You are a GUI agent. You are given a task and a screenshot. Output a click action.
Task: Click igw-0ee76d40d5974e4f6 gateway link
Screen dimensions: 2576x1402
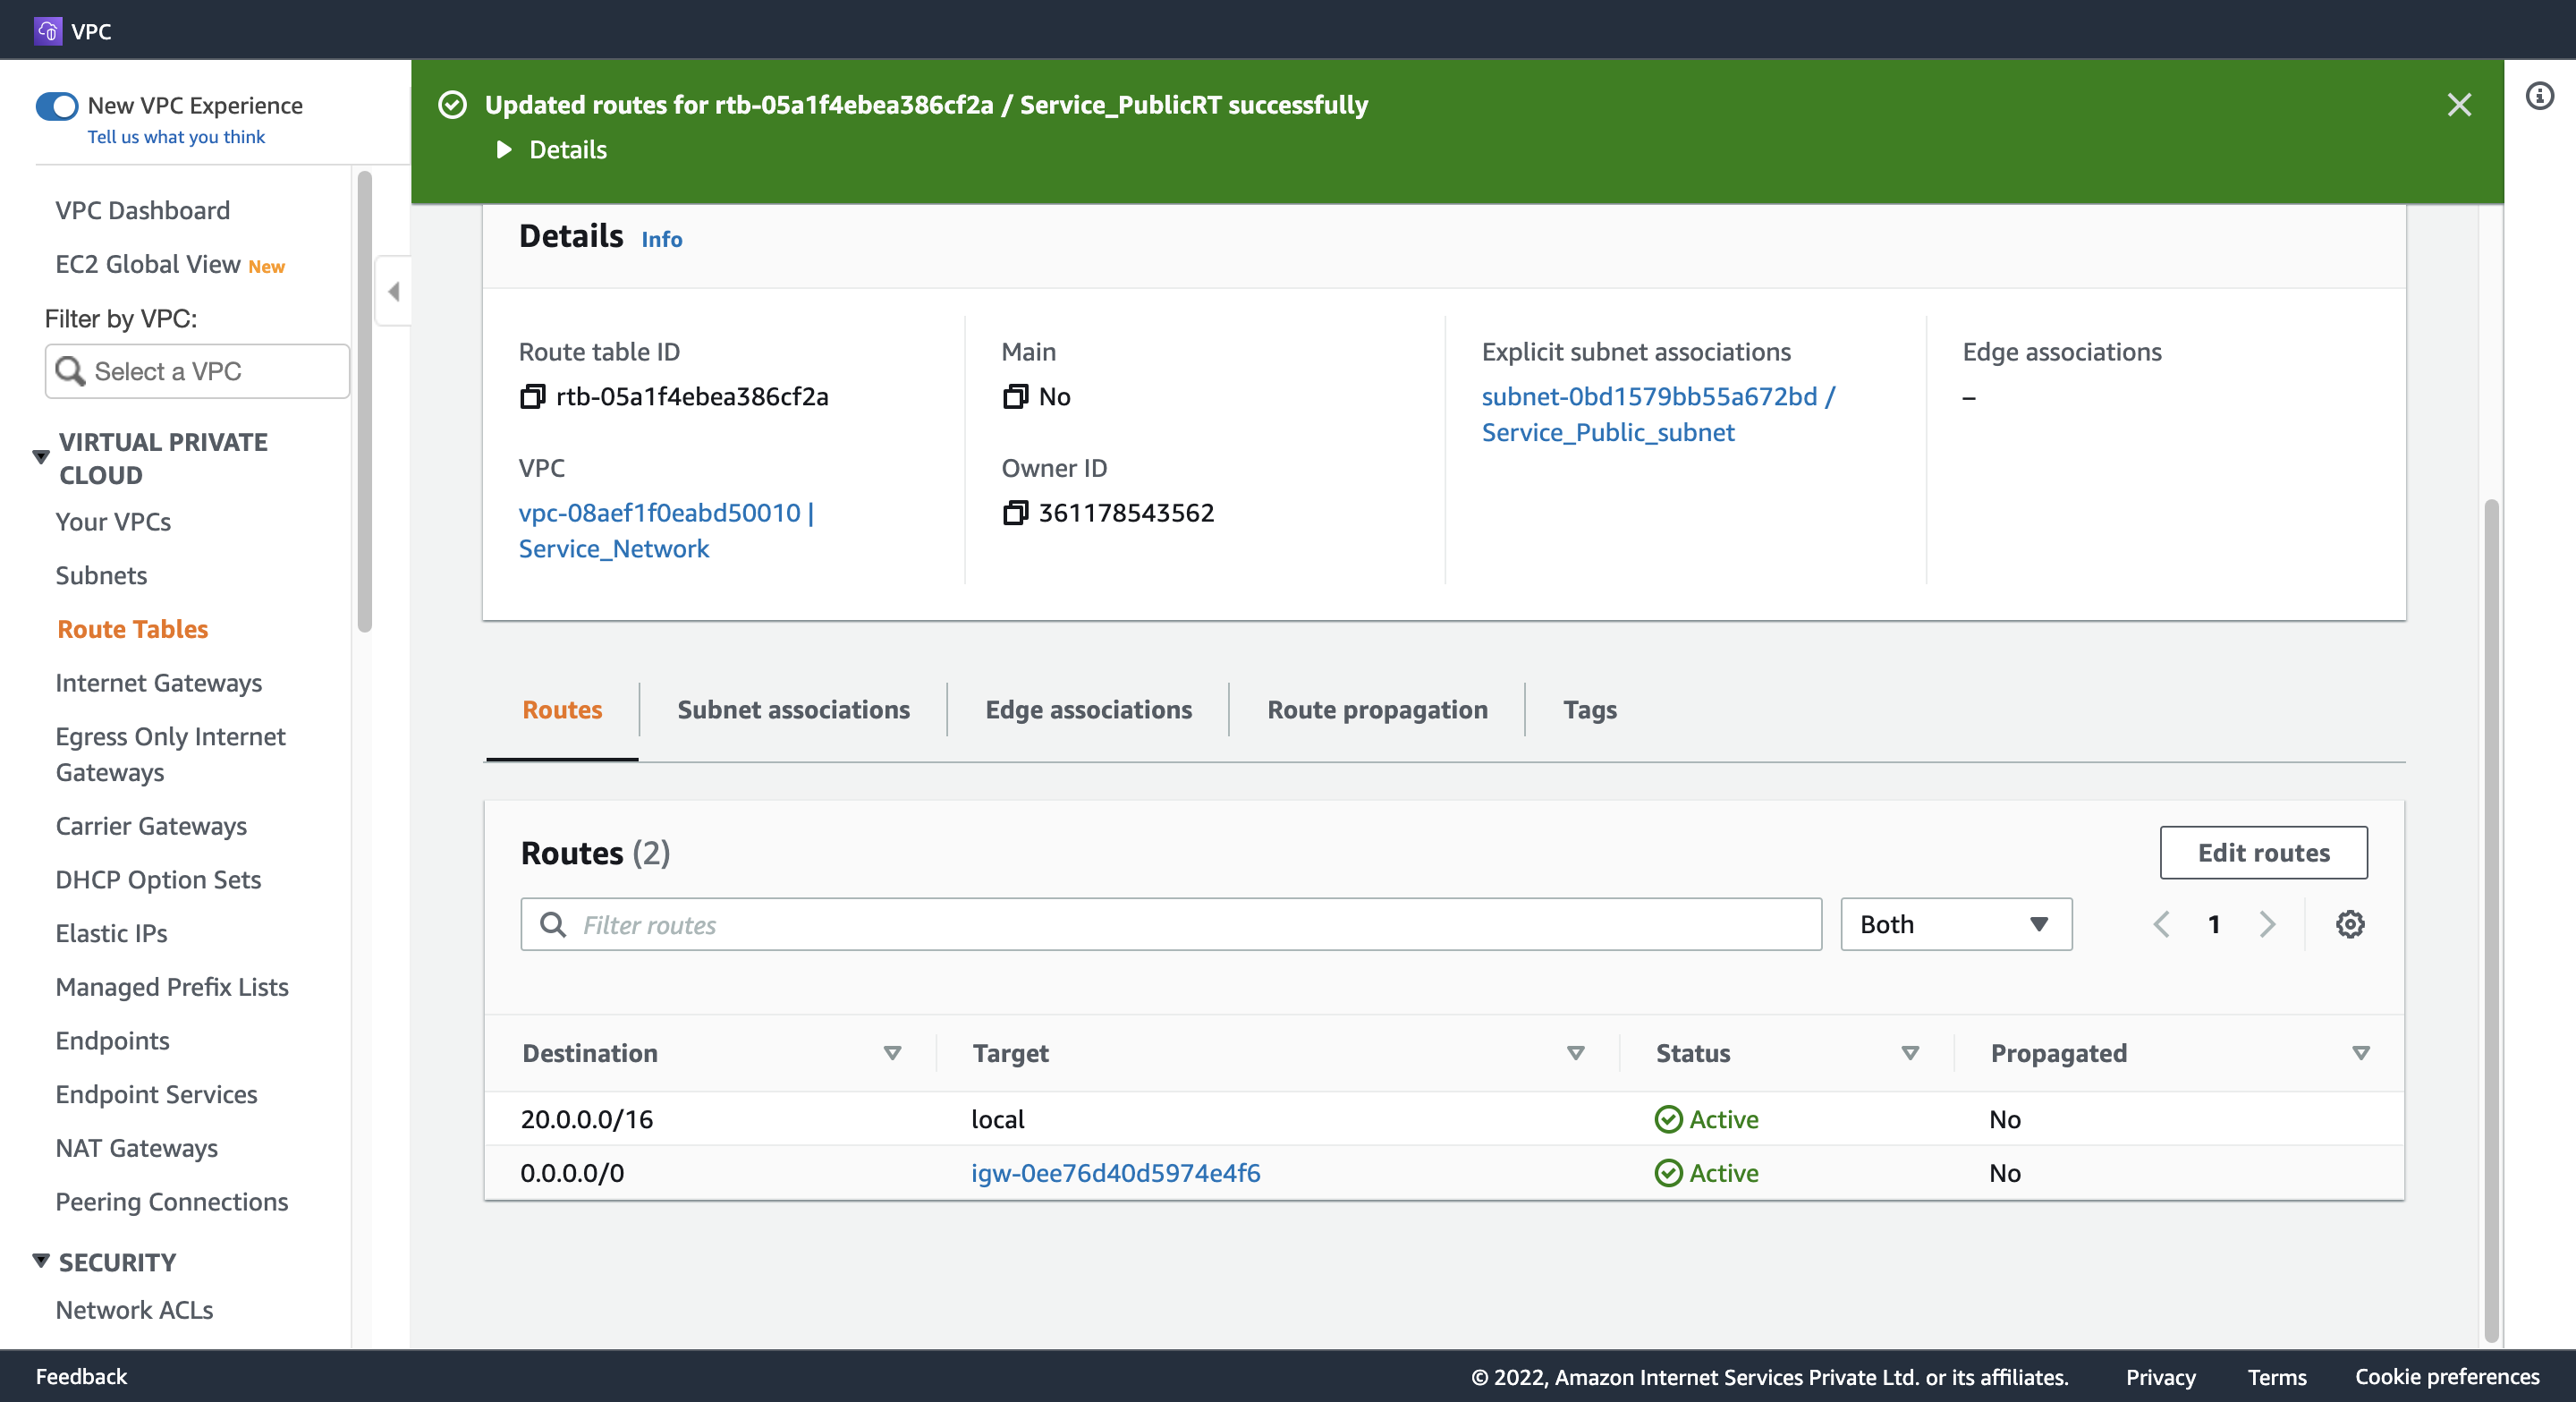pyautogui.click(x=1116, y=1172)
